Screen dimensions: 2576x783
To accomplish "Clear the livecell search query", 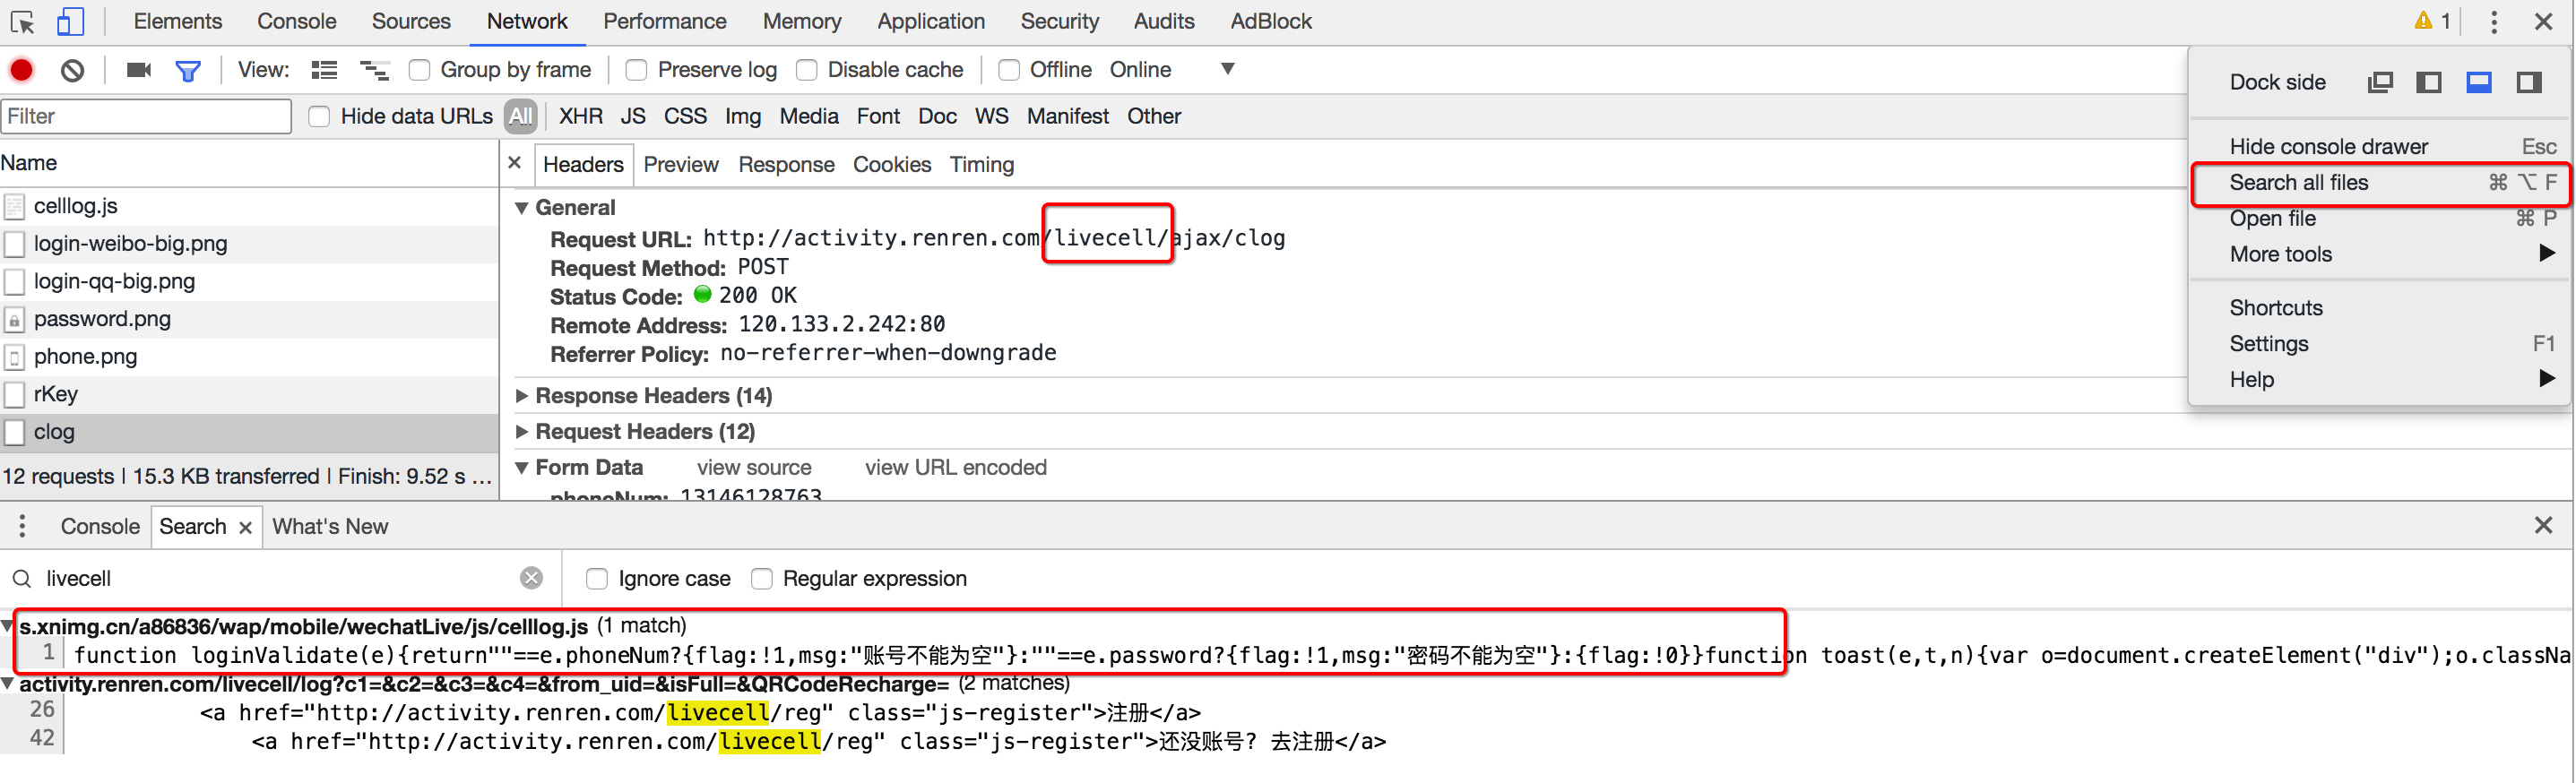I will click(x=532, y=578).
